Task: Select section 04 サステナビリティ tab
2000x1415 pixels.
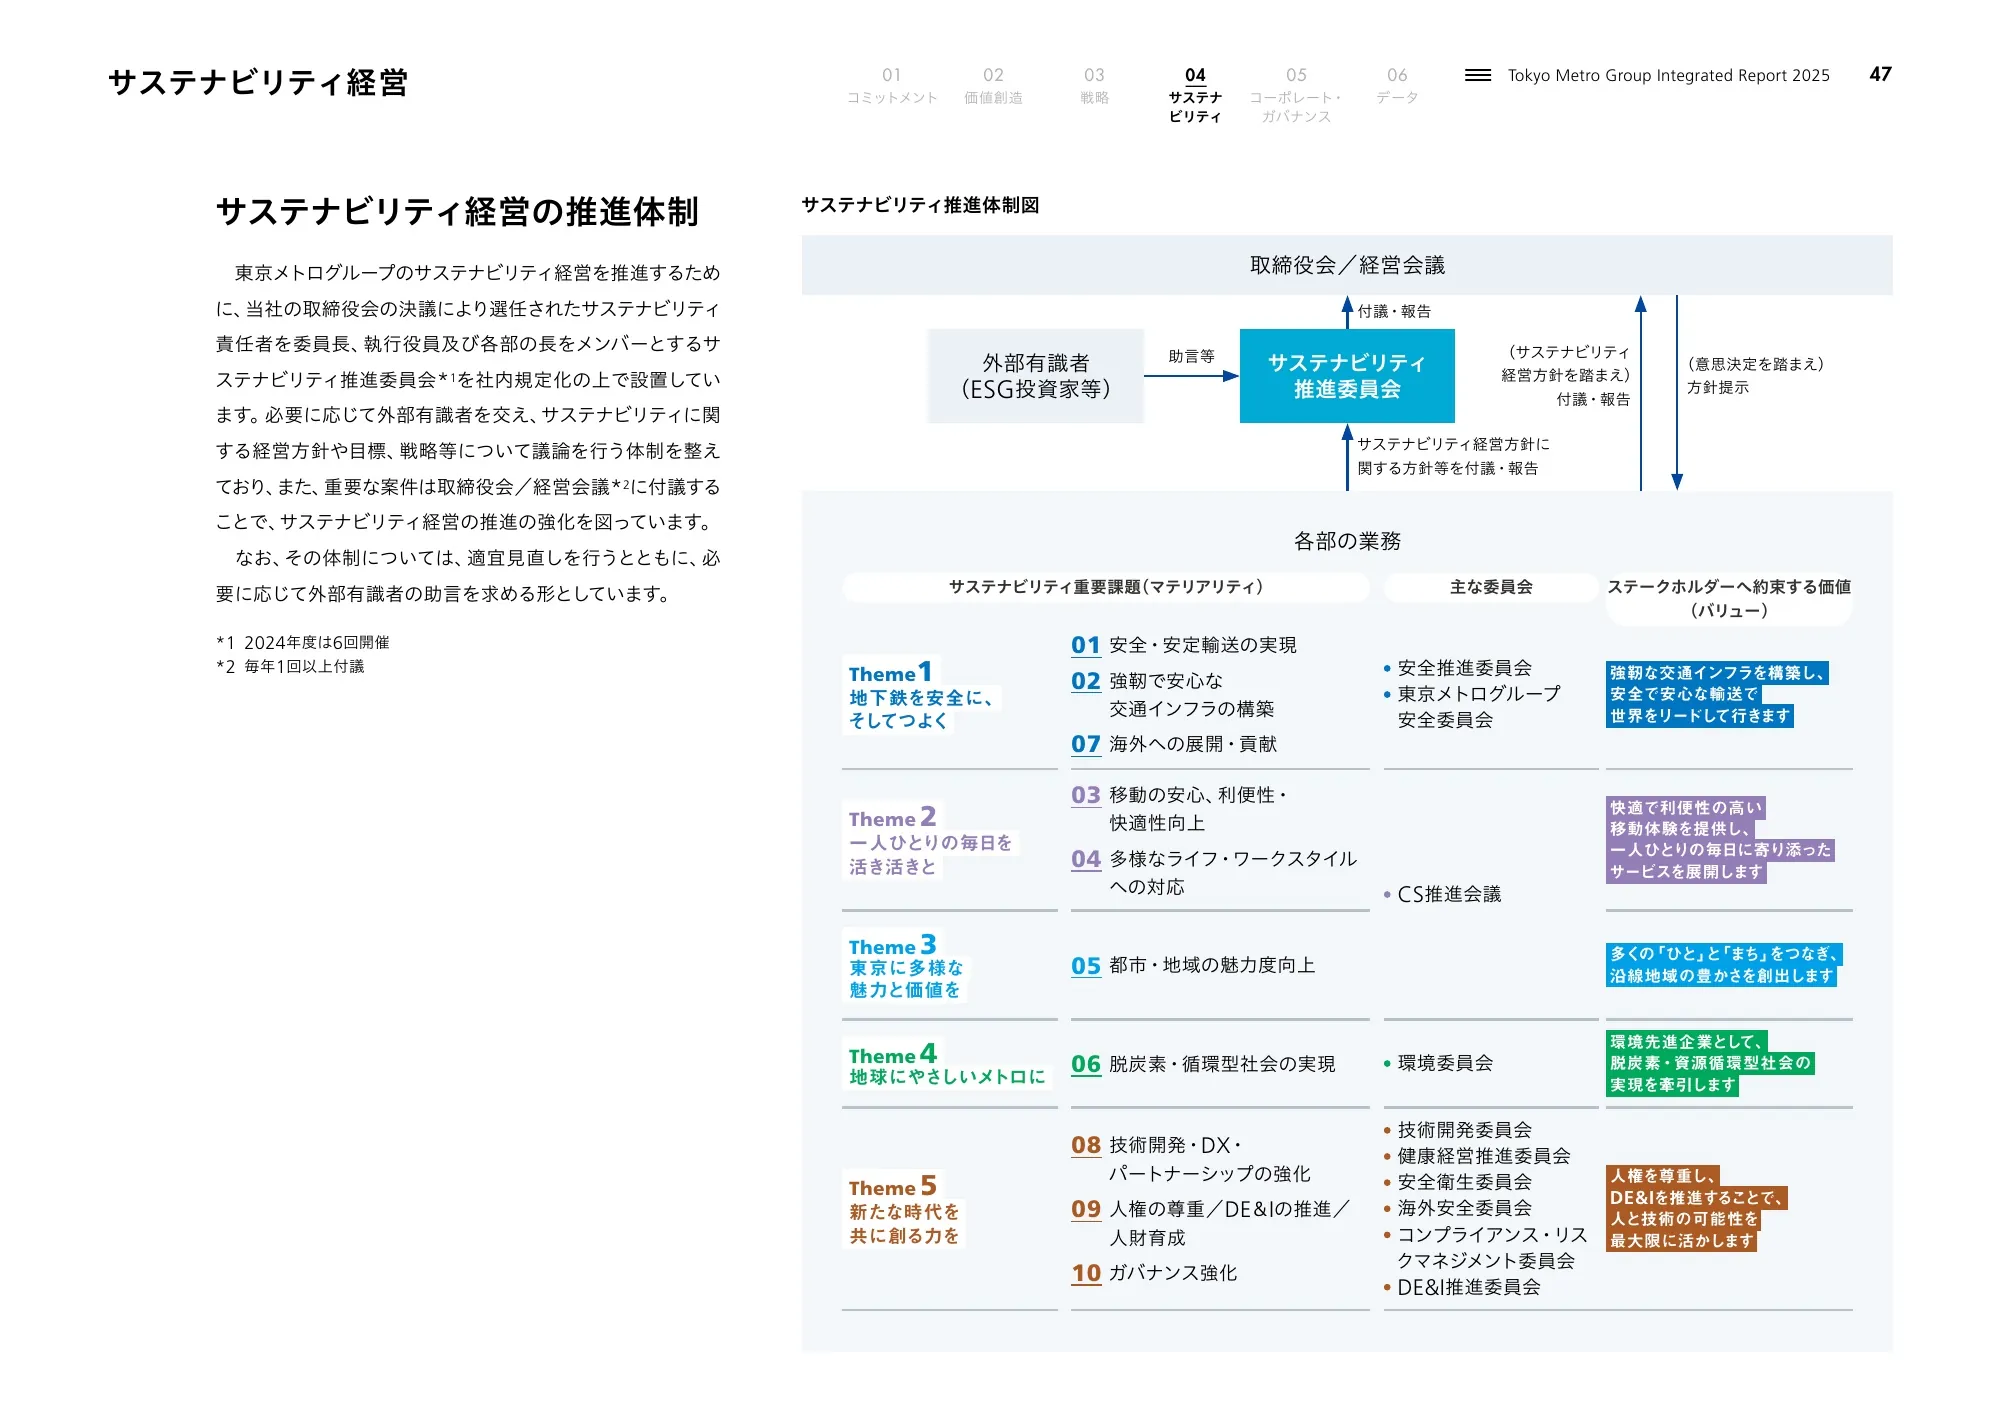Action: 1195,95
